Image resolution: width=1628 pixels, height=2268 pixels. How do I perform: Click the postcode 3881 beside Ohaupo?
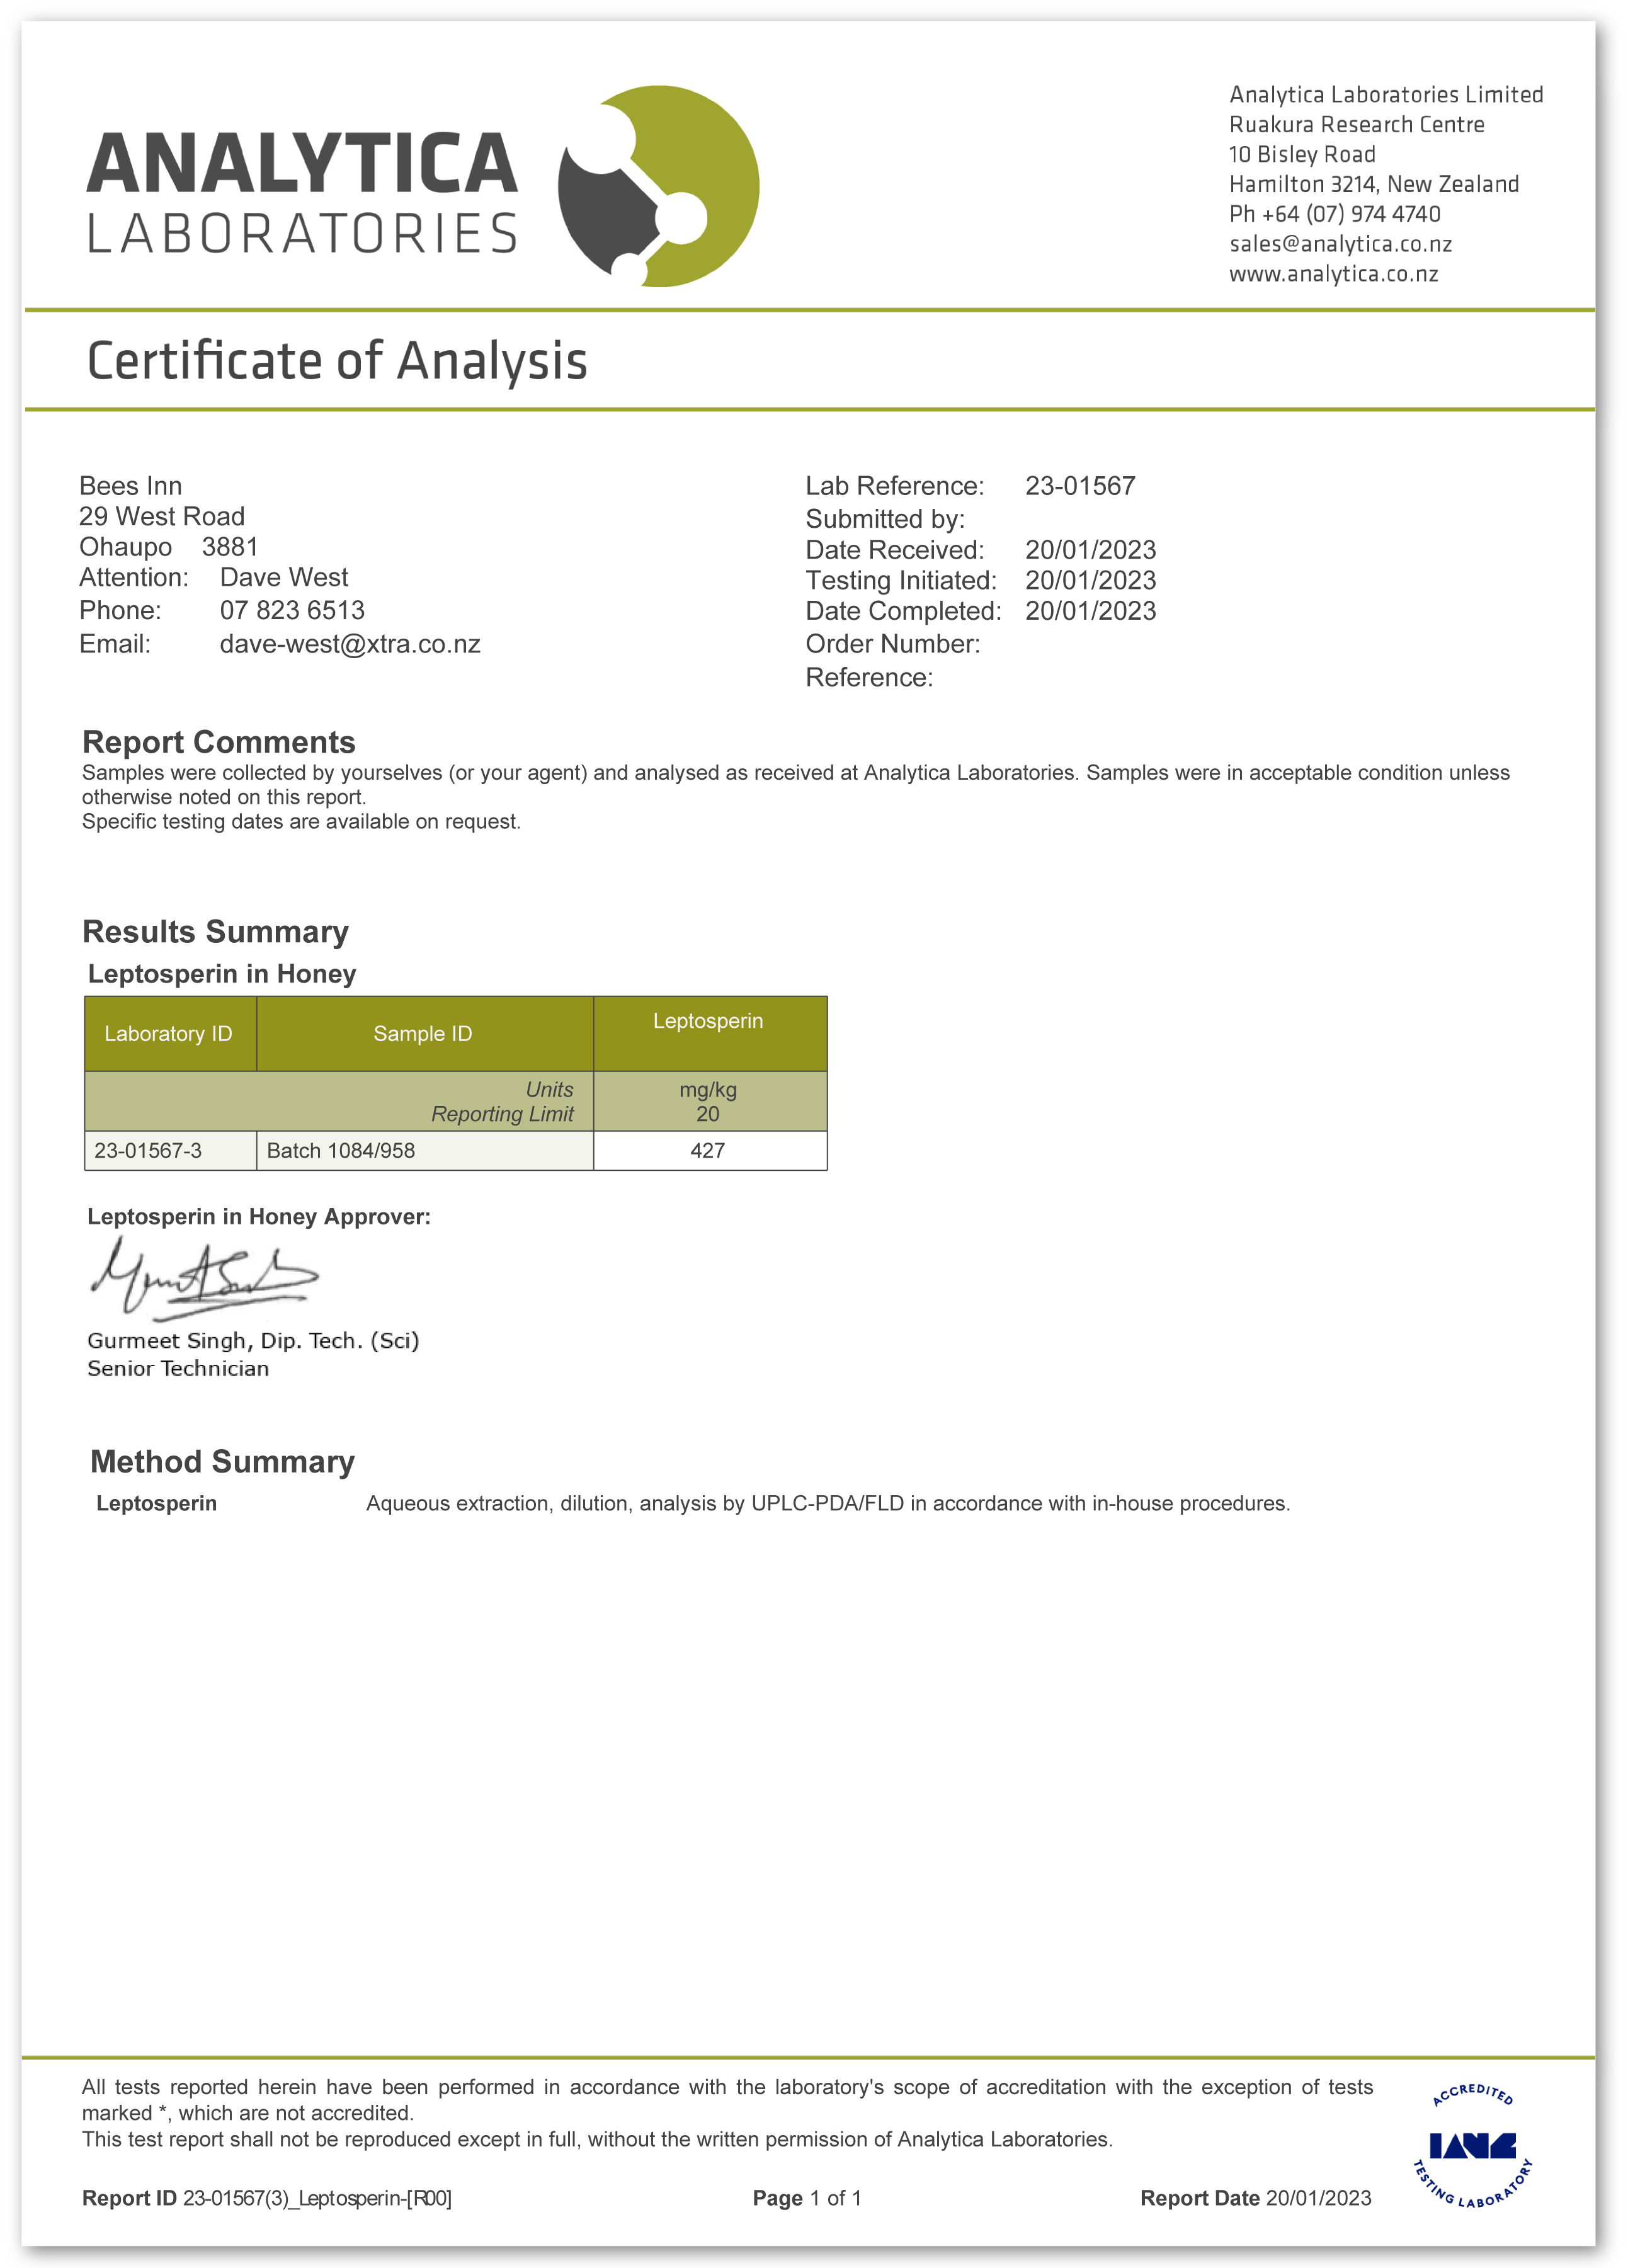point(230,547)
